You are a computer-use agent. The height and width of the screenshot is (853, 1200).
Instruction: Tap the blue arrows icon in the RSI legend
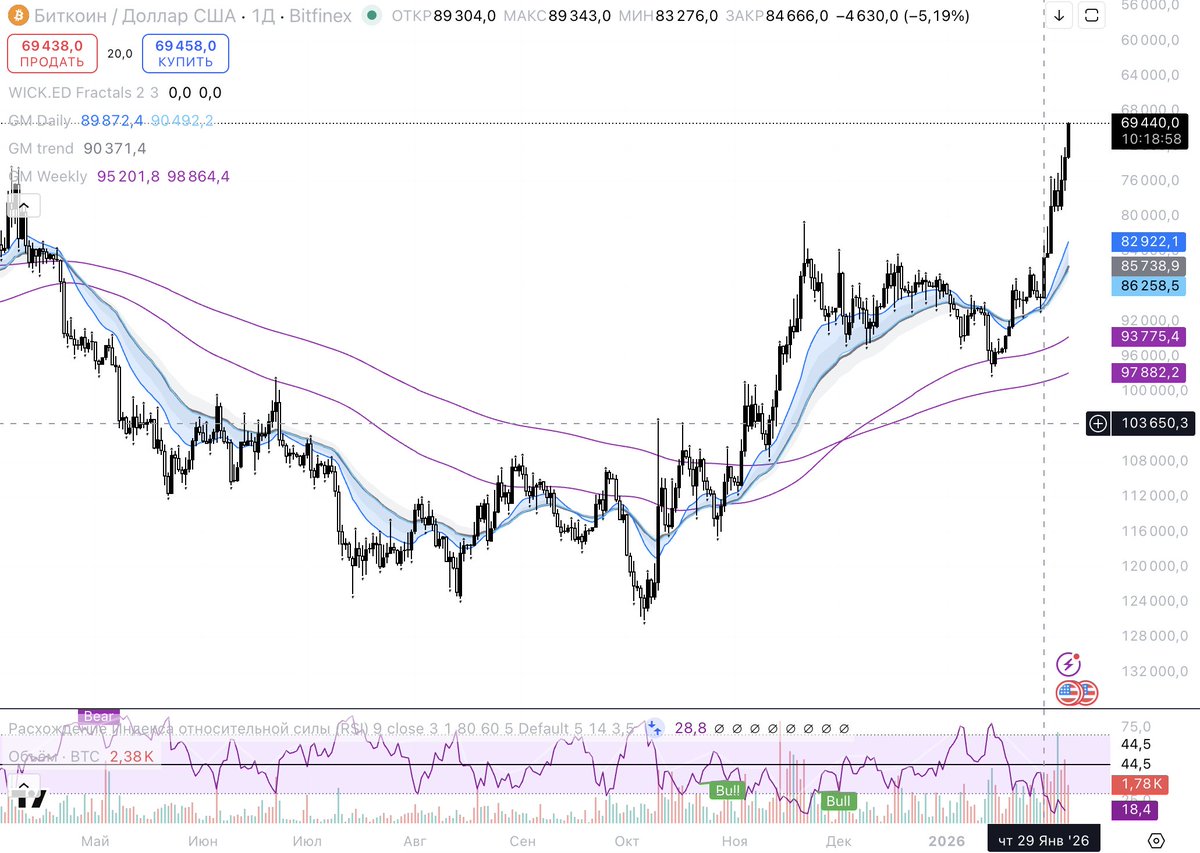[654, 729]
